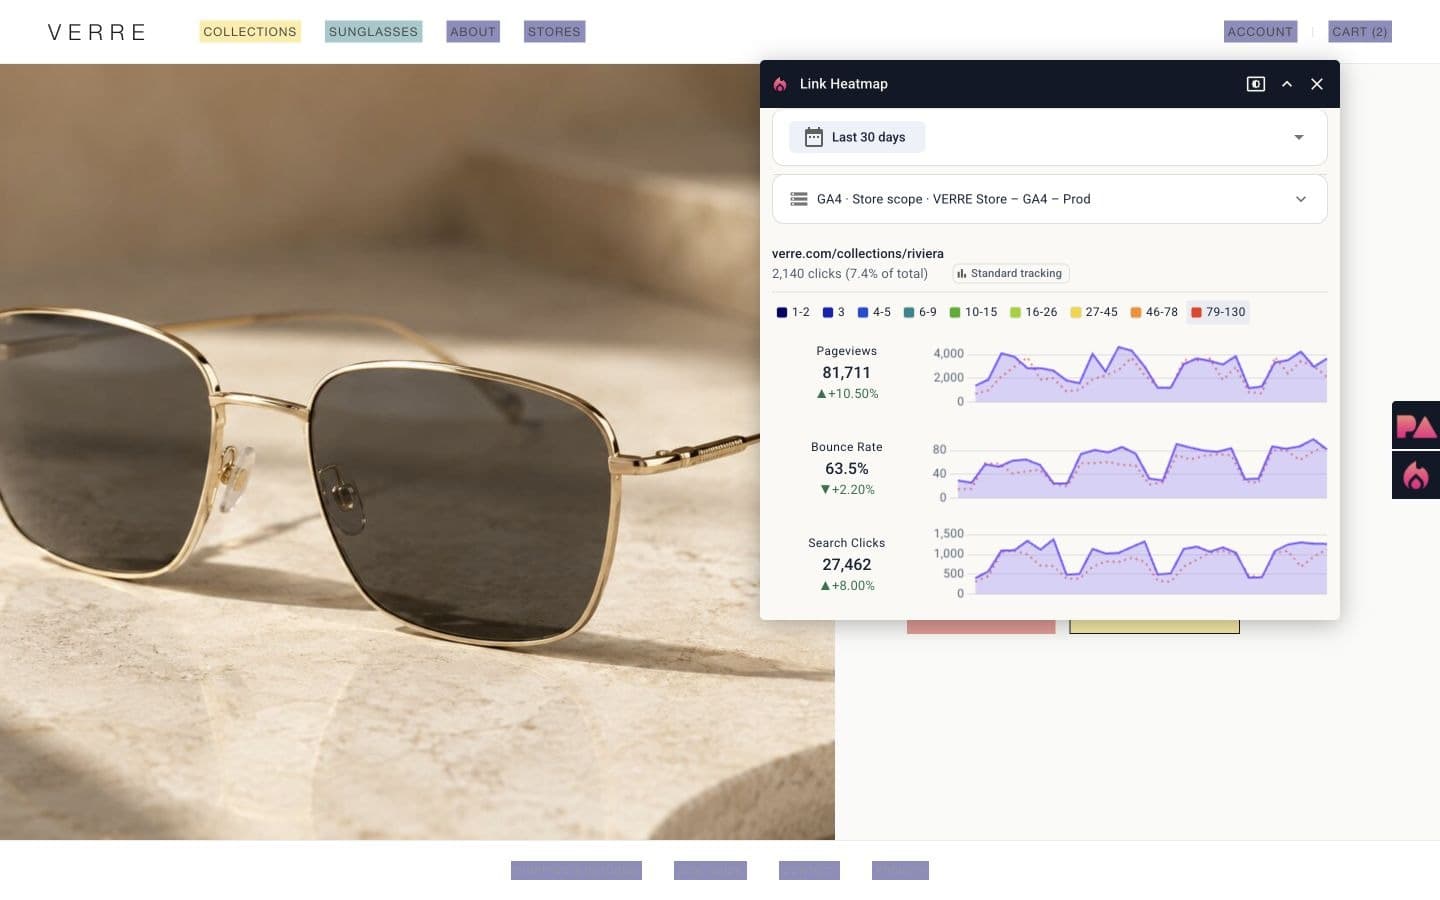Click the +8.00% search clicks change indicator
This screenshot has width=1440, height=900.
pos(848,586)
